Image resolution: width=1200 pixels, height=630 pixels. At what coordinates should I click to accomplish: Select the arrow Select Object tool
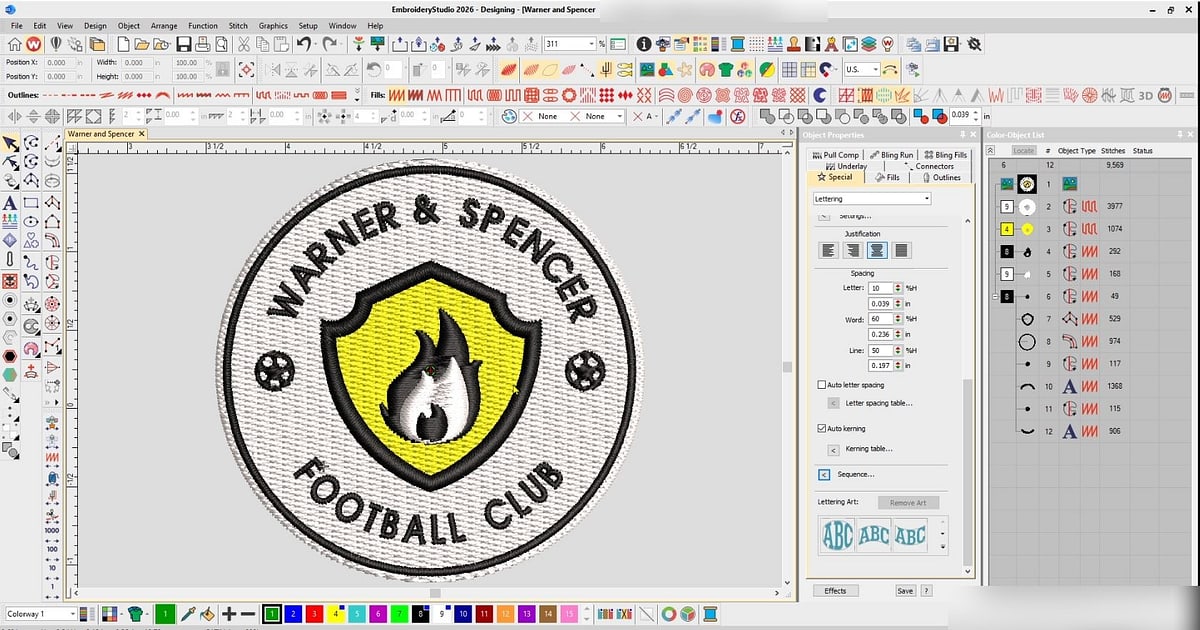pyautogui.click(x=10, y=143)
